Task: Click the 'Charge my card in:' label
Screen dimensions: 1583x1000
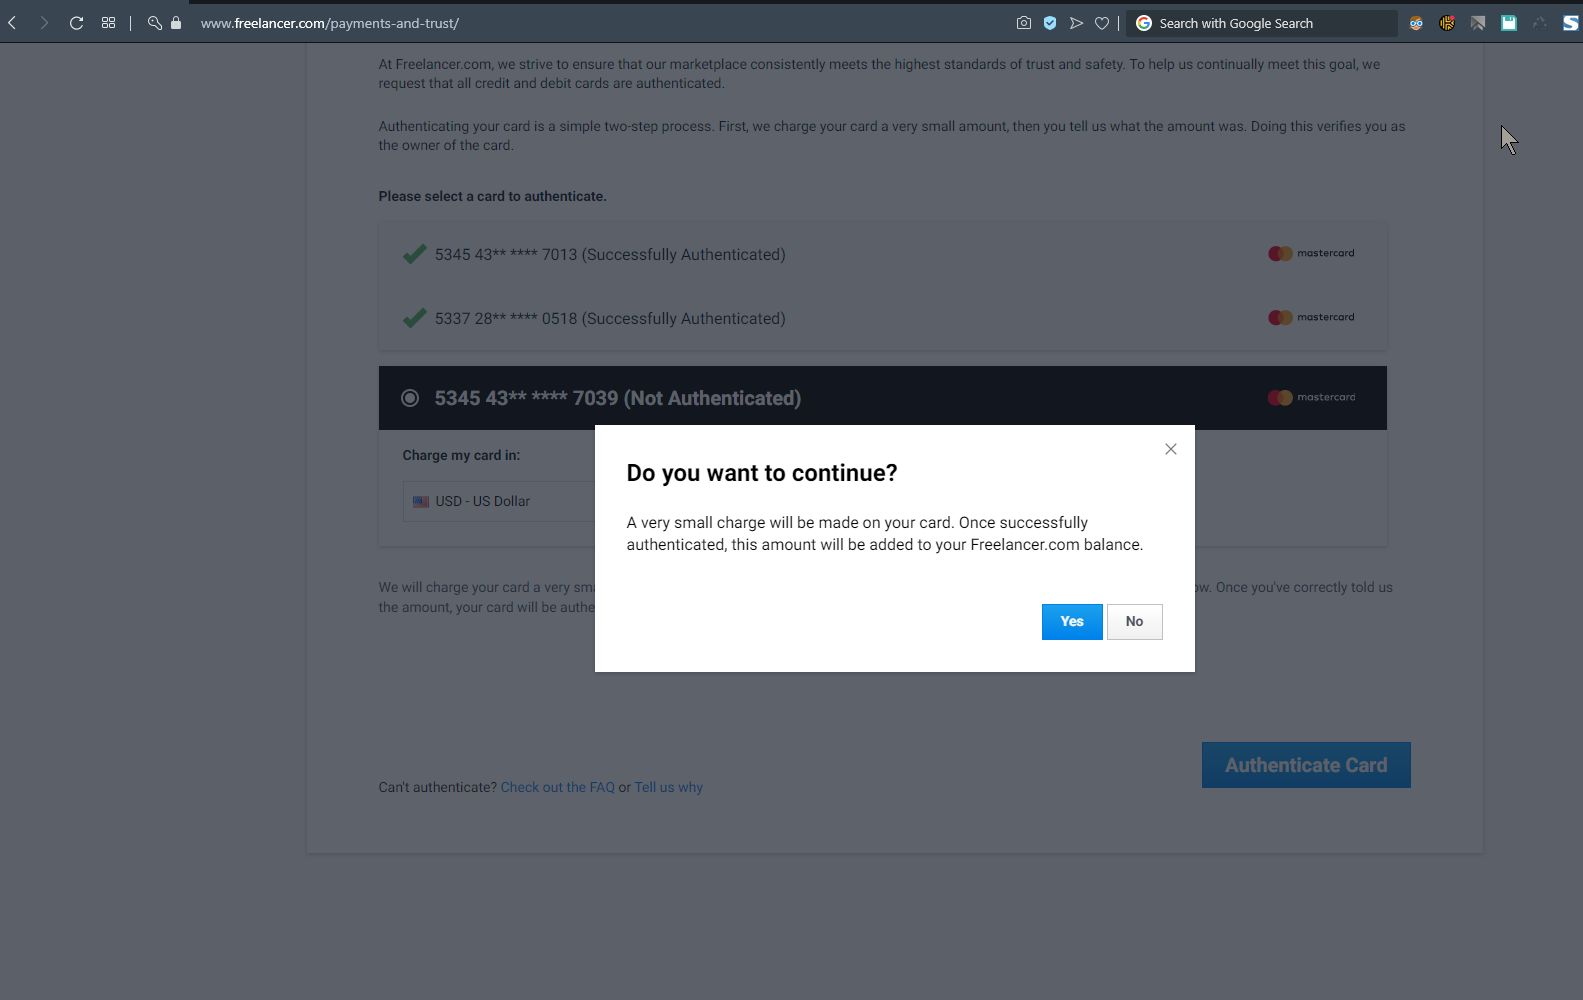Action: (461, 455)
